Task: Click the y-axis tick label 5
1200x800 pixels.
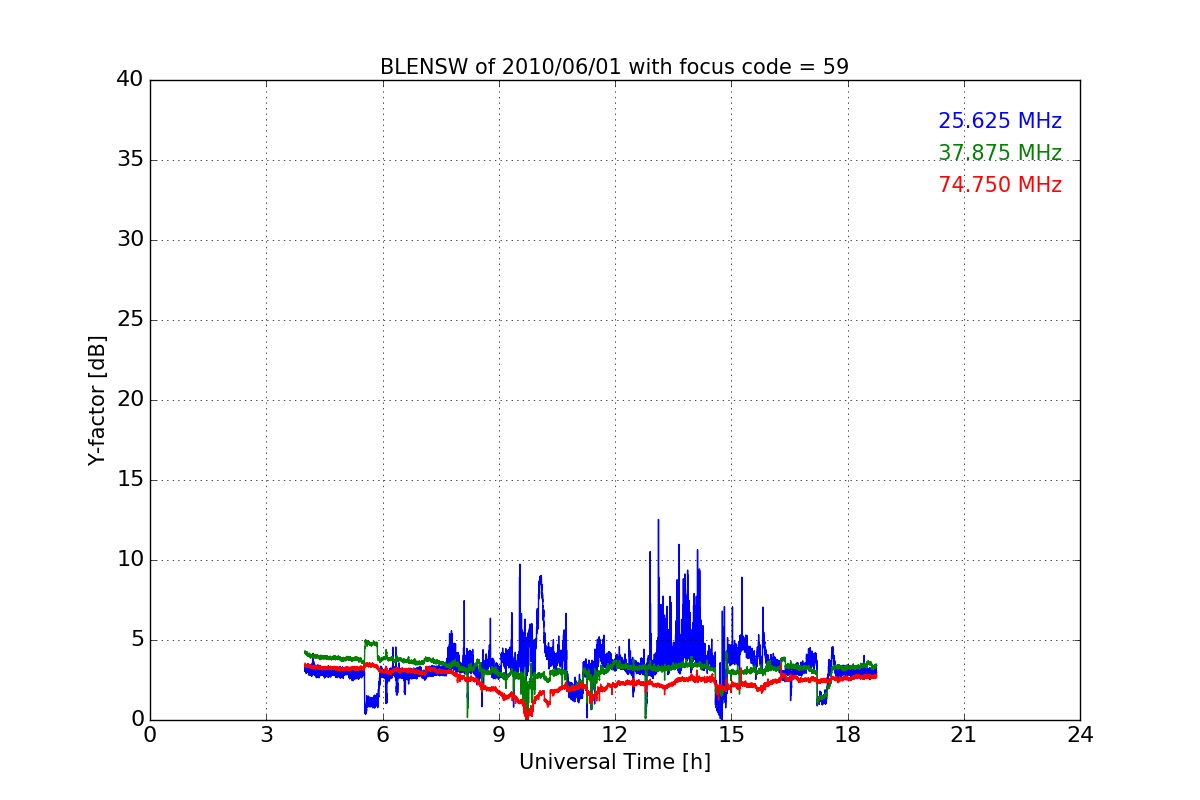Action: [x=137, y=640]
